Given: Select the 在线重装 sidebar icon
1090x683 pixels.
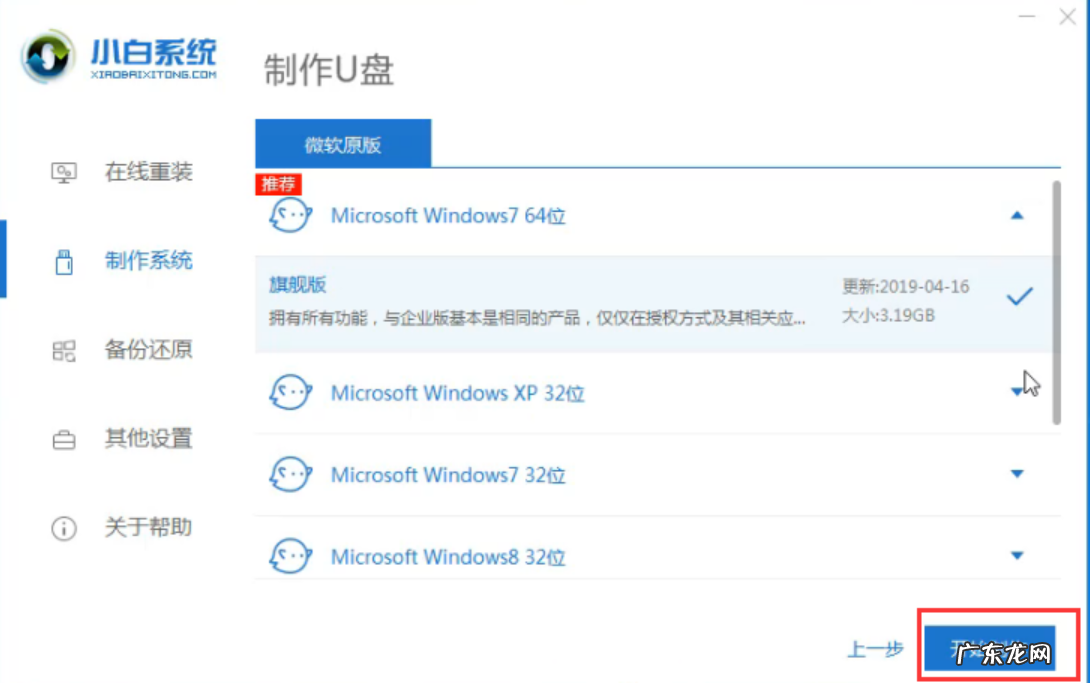Looking at the screenshot, I should click(x=64, y=172).
